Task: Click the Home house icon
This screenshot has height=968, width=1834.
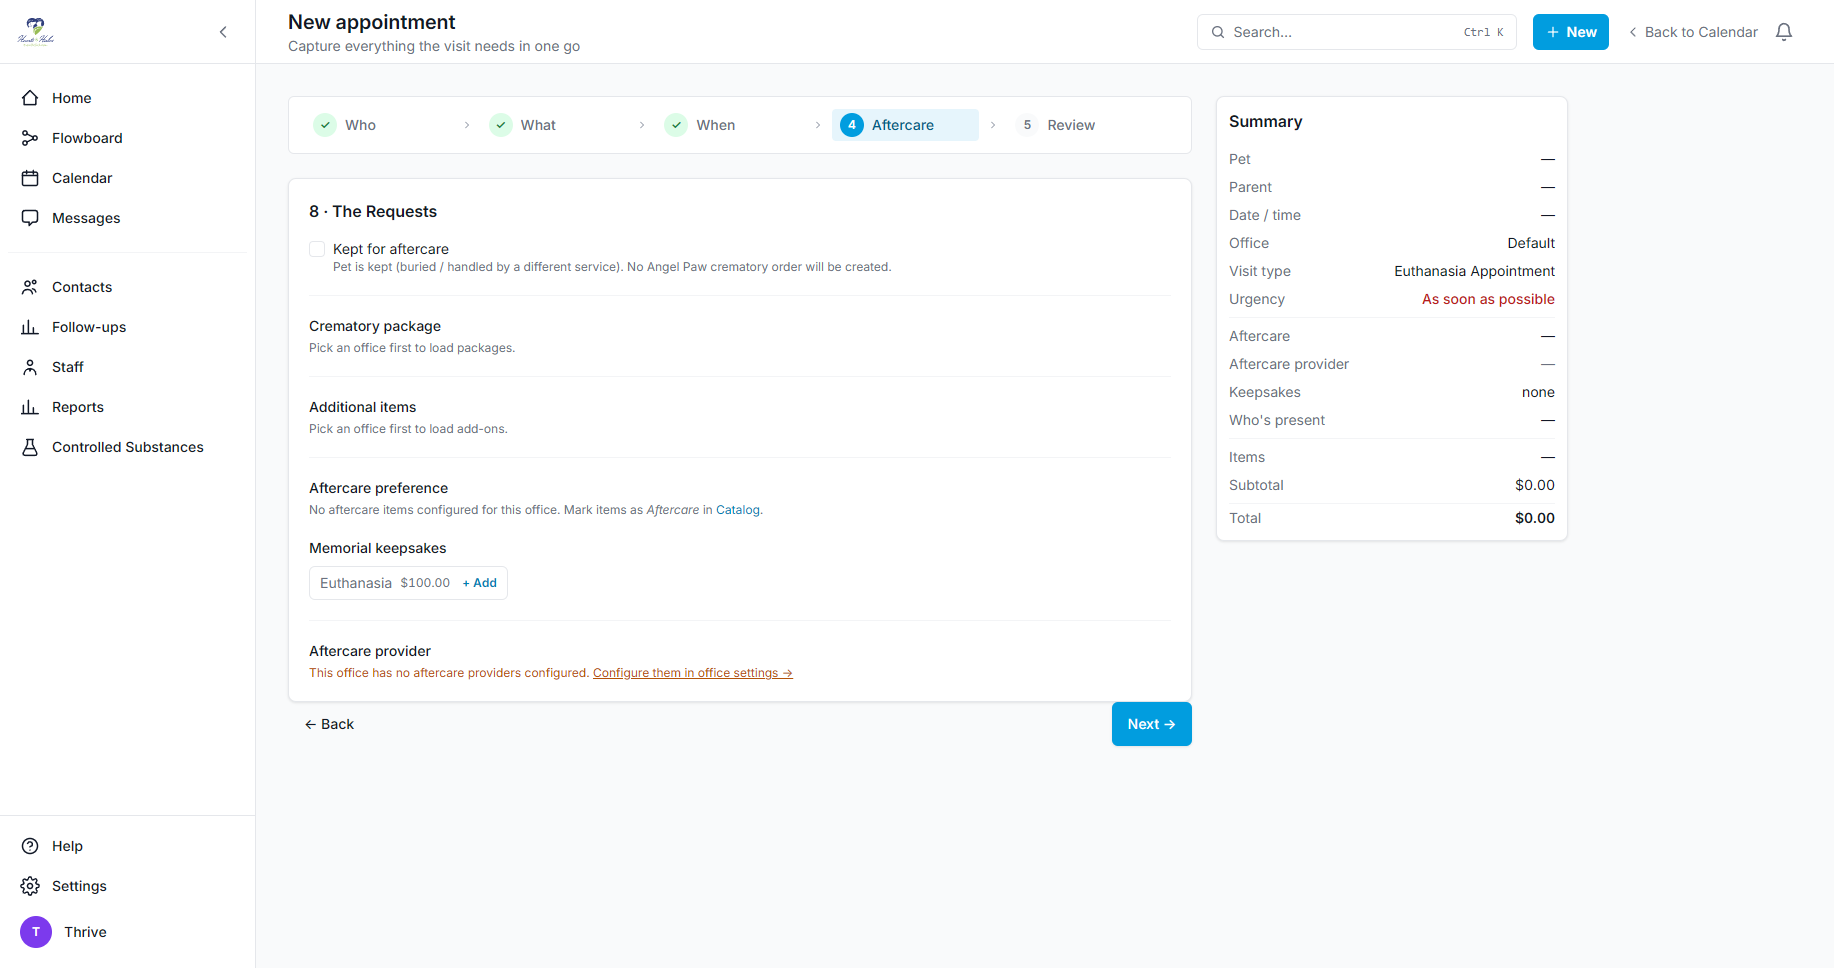Action: (x=30, y=98)
